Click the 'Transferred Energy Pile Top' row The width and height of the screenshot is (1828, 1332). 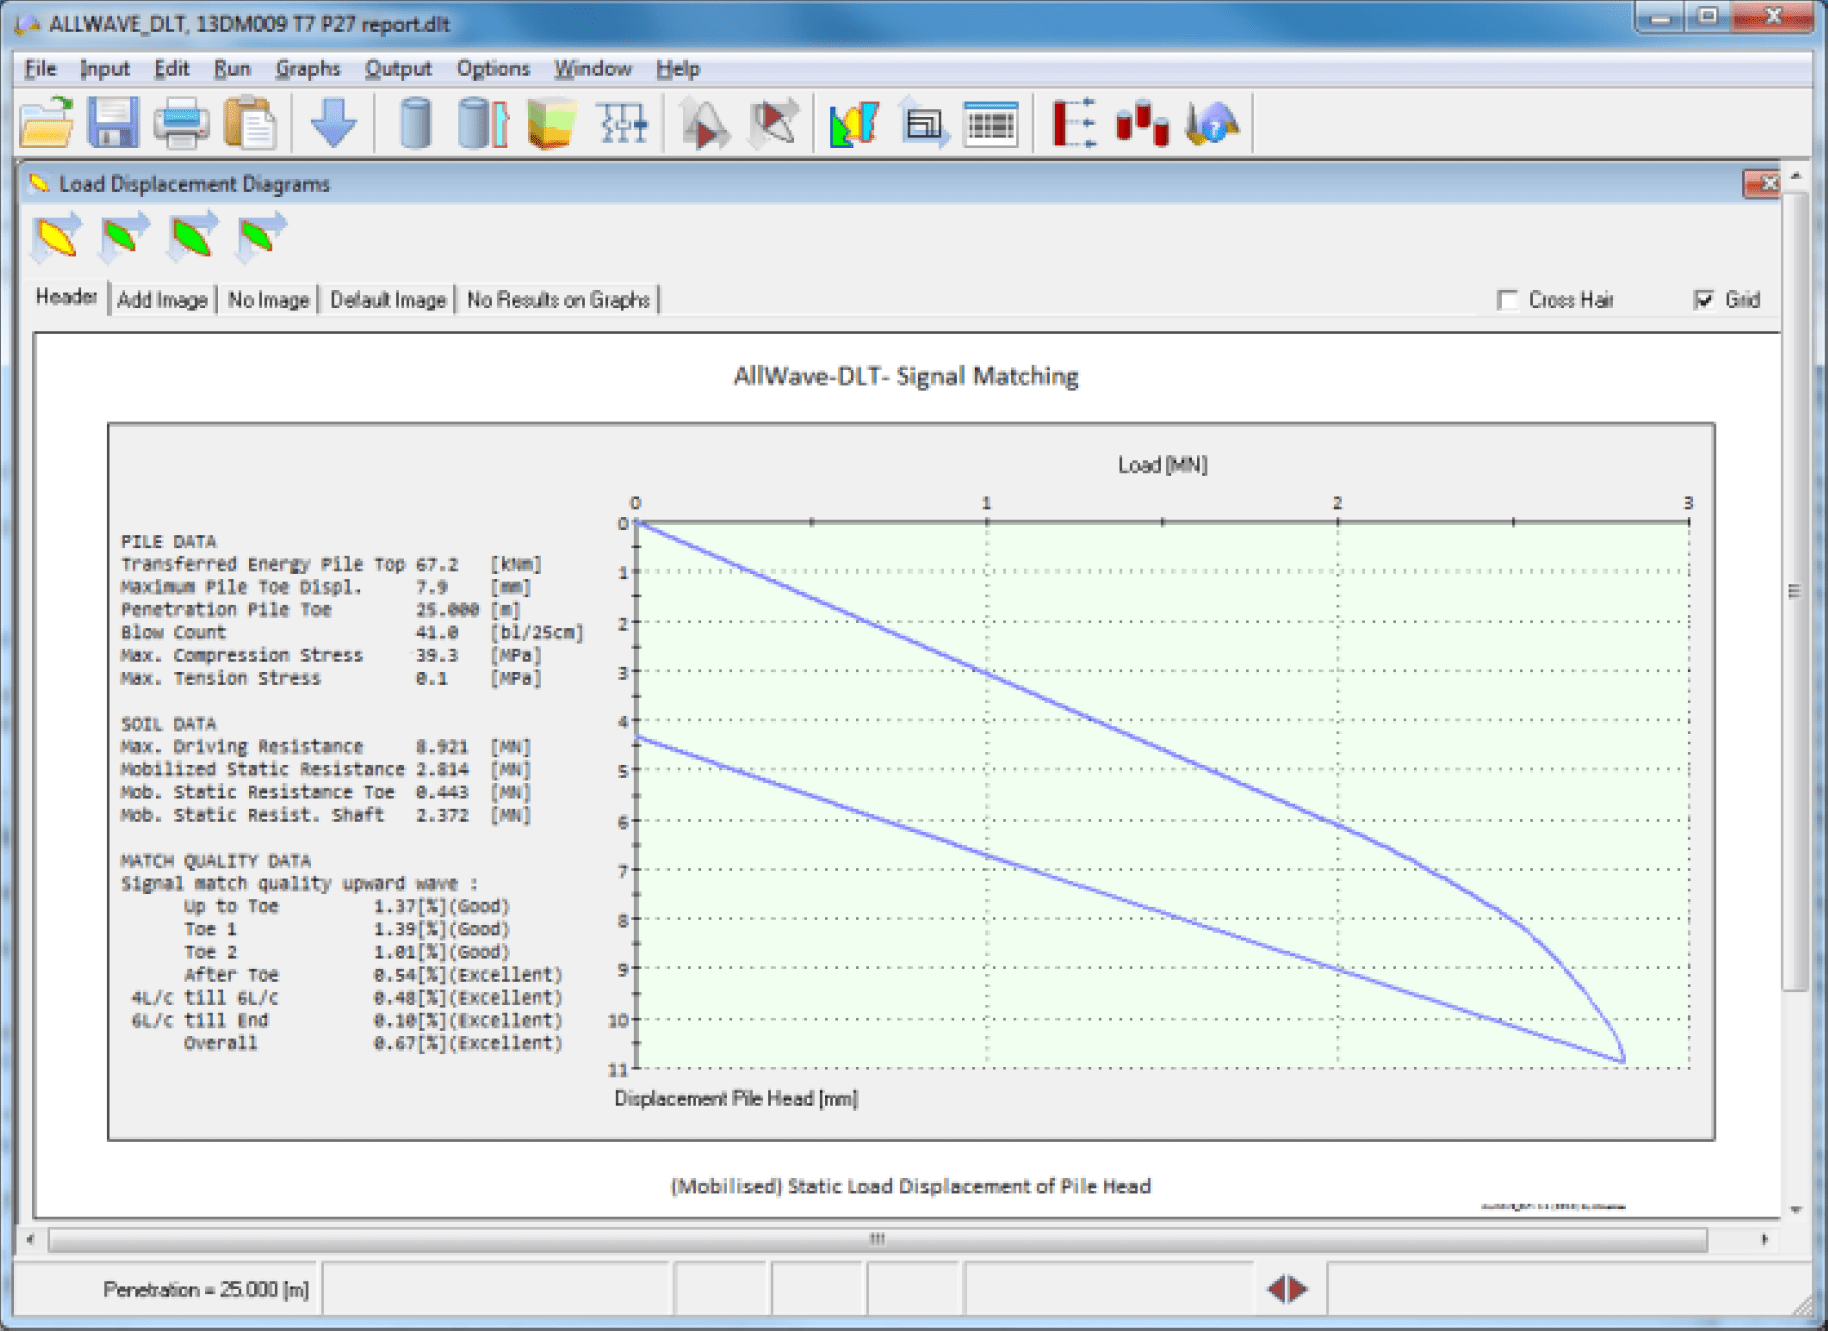point(331,565)
